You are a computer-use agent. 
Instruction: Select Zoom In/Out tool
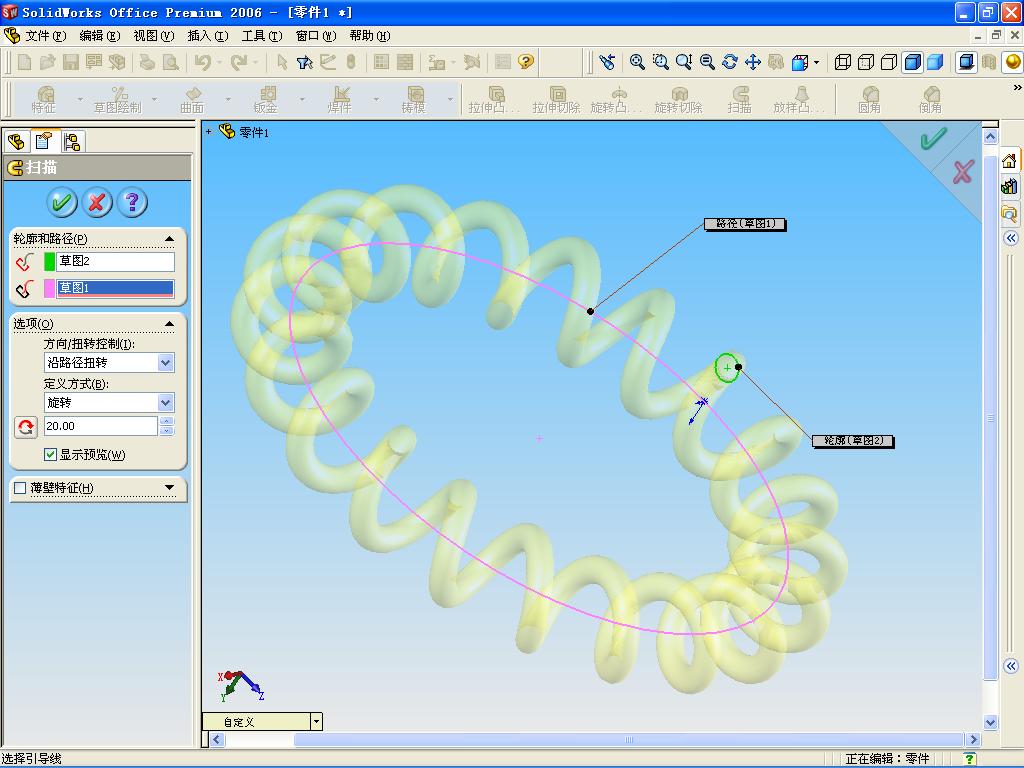tap(684, 62)
